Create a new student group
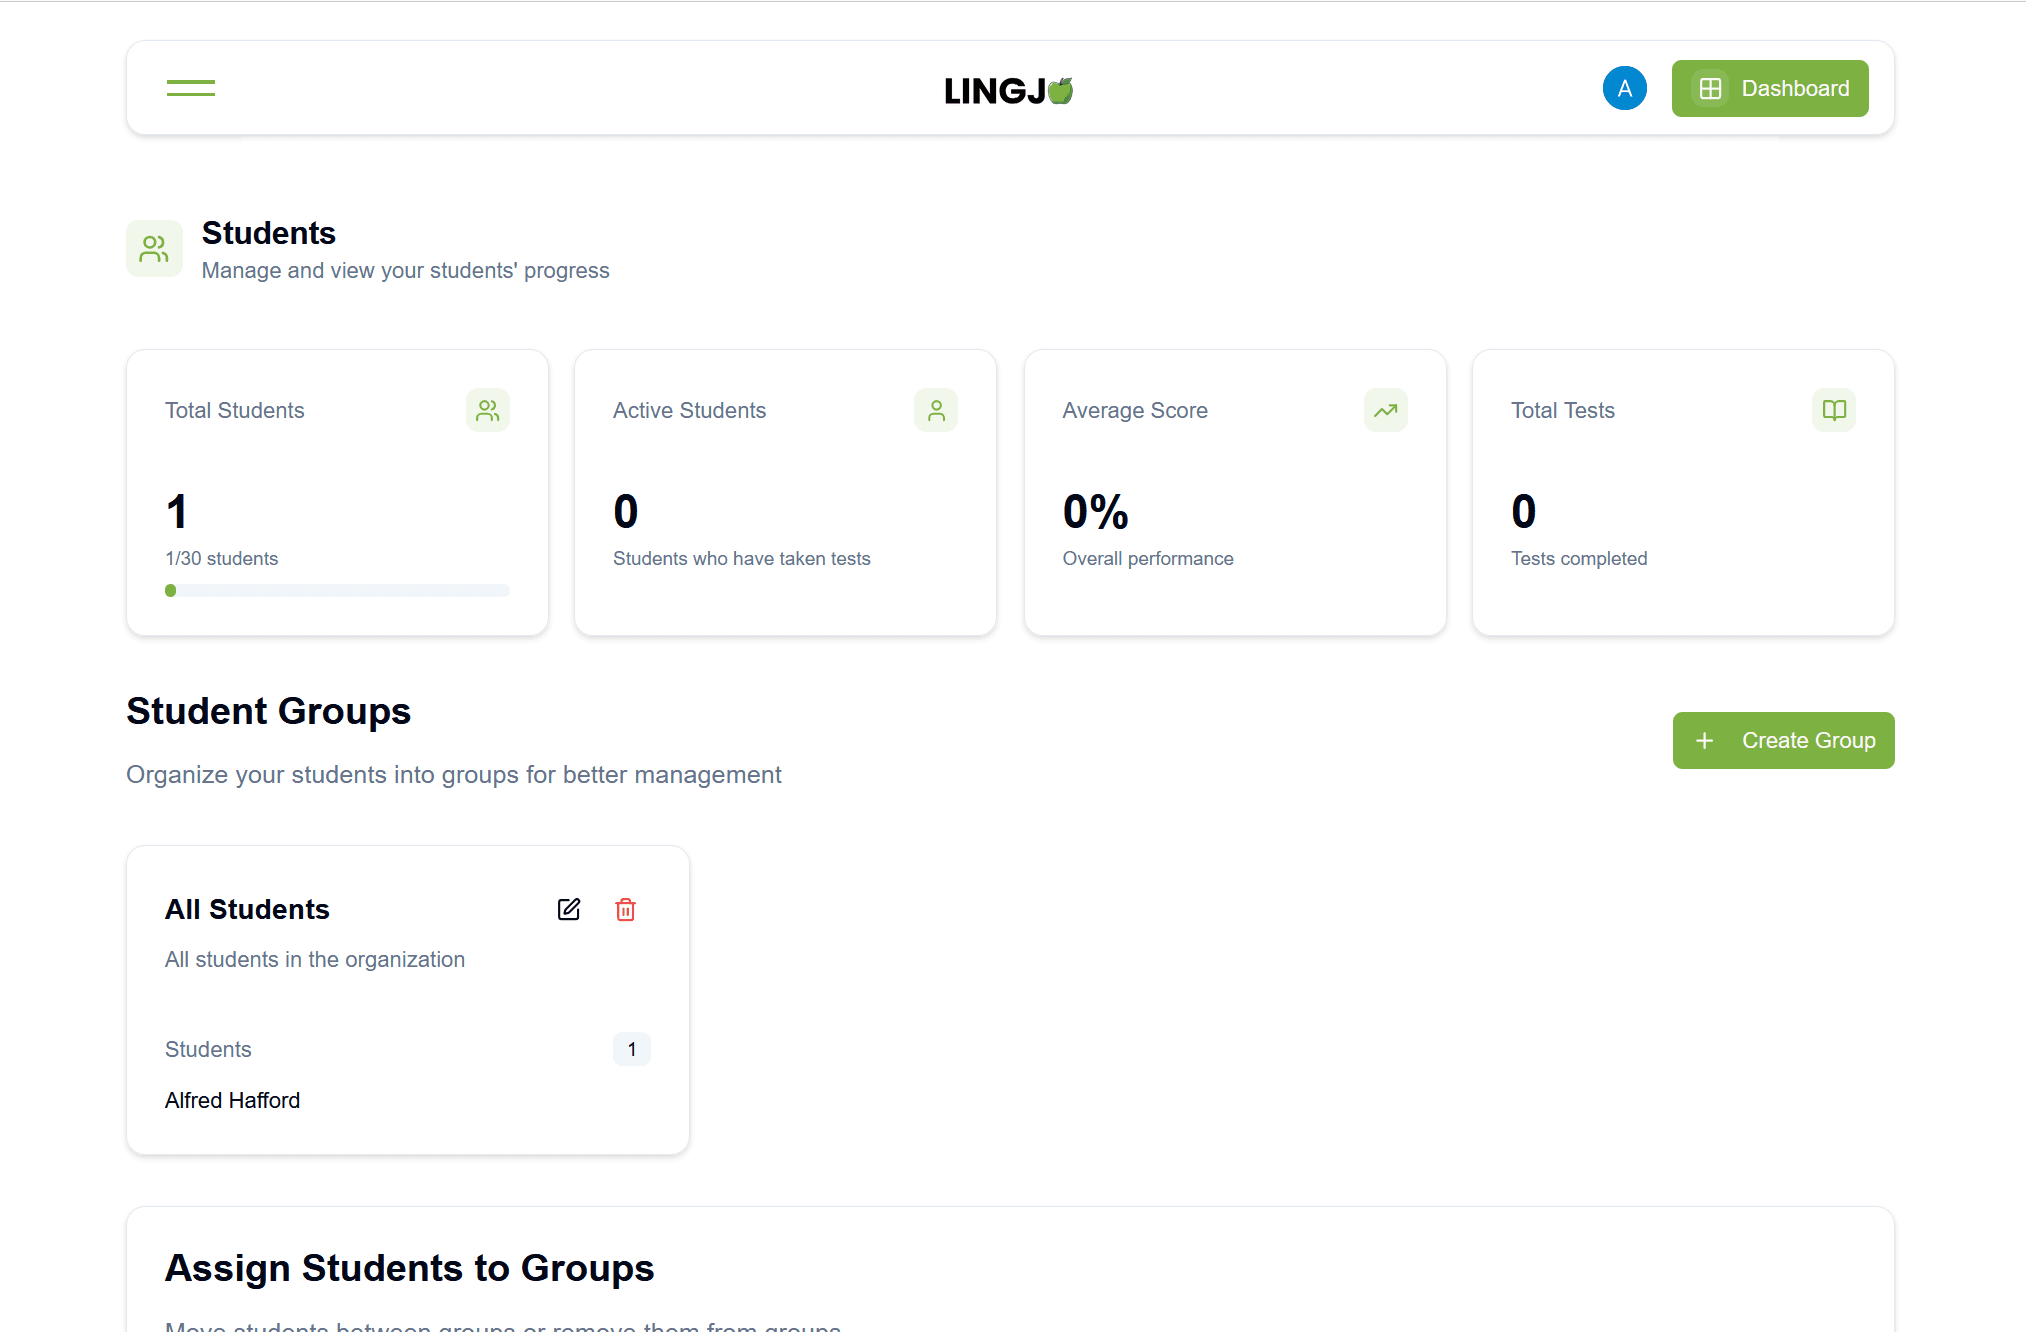This screenshot has height=1332, width=2026. [x=1783, y=740]
